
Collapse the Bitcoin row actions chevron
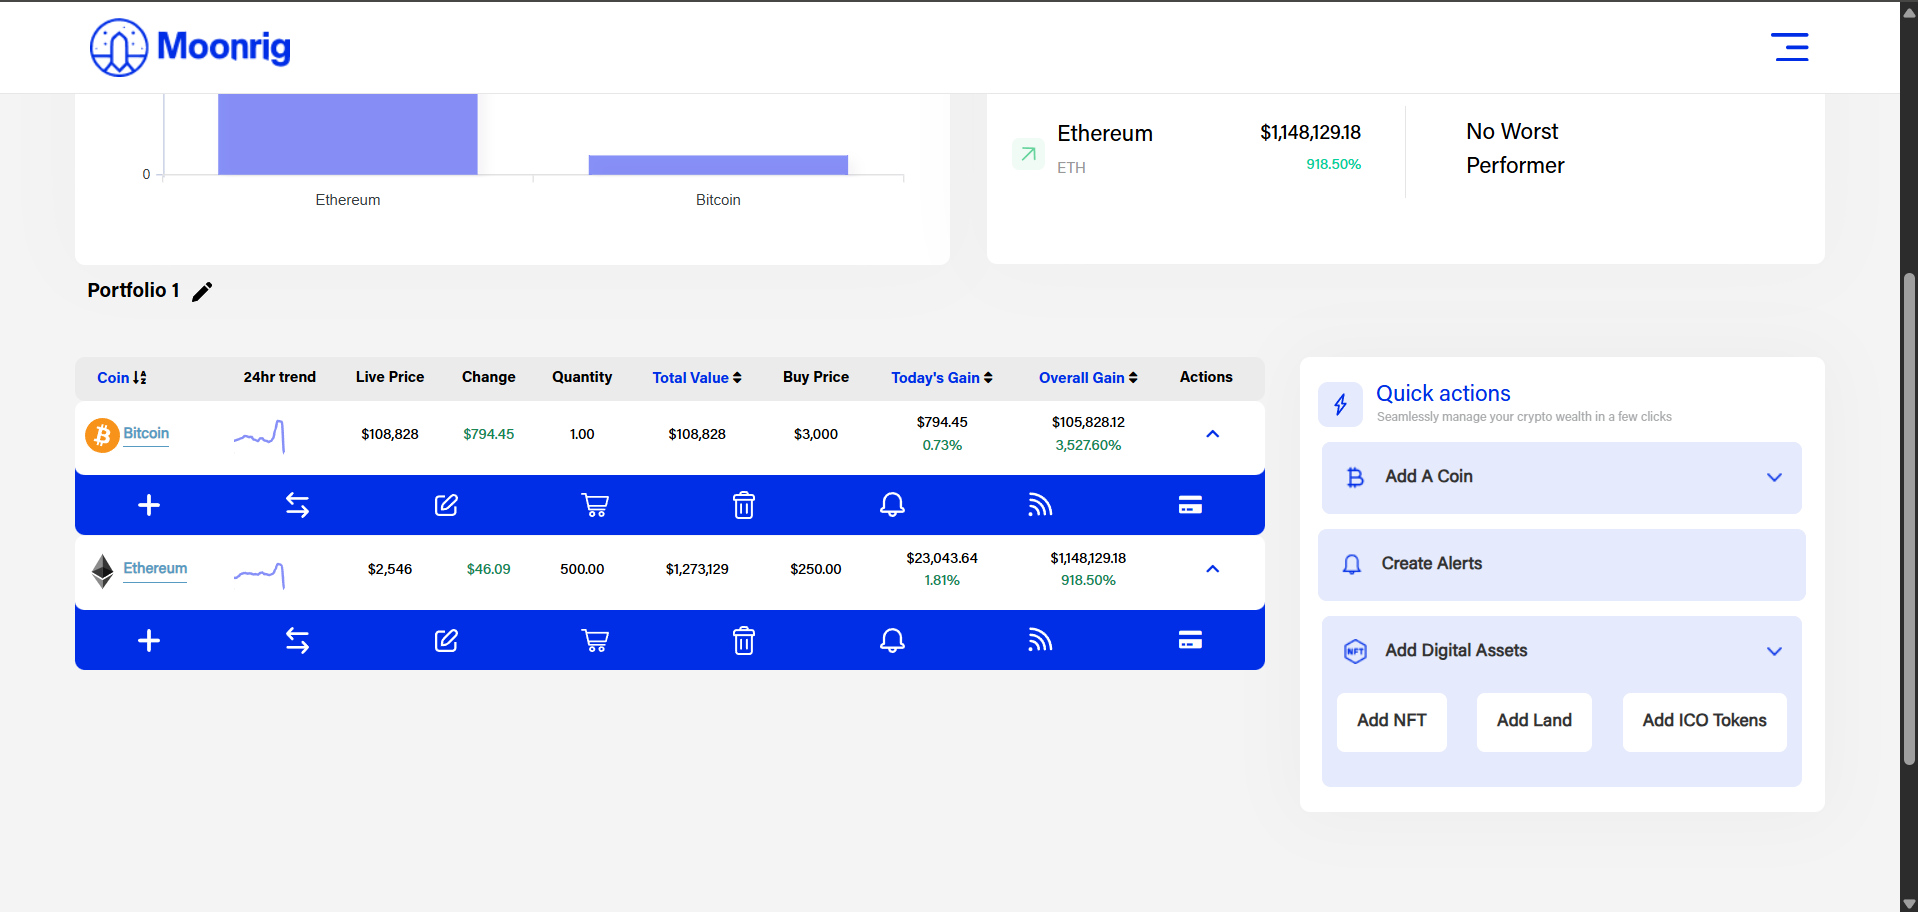tap(1213, 434)
